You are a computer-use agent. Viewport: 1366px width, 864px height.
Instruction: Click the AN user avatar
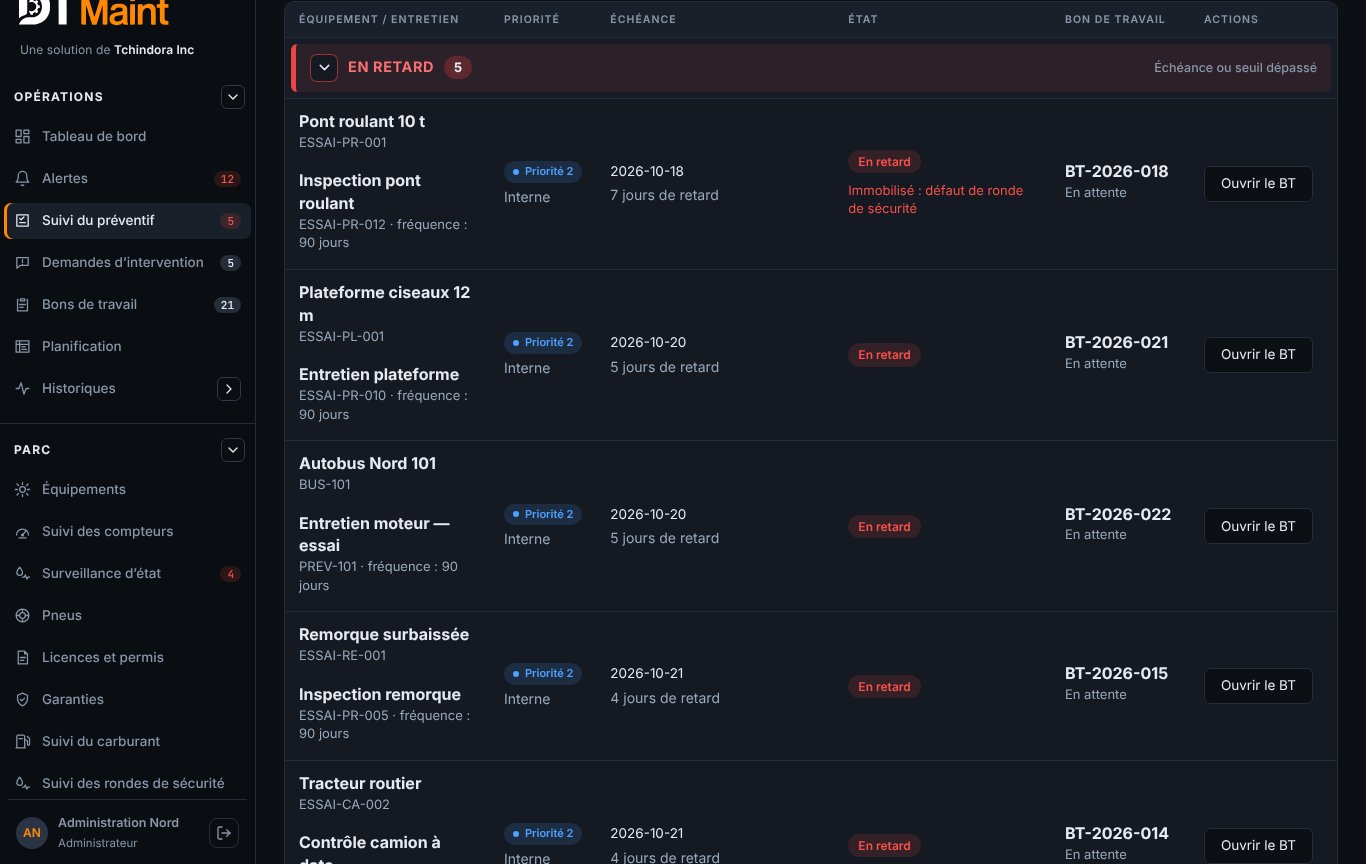tap(32, 833)
